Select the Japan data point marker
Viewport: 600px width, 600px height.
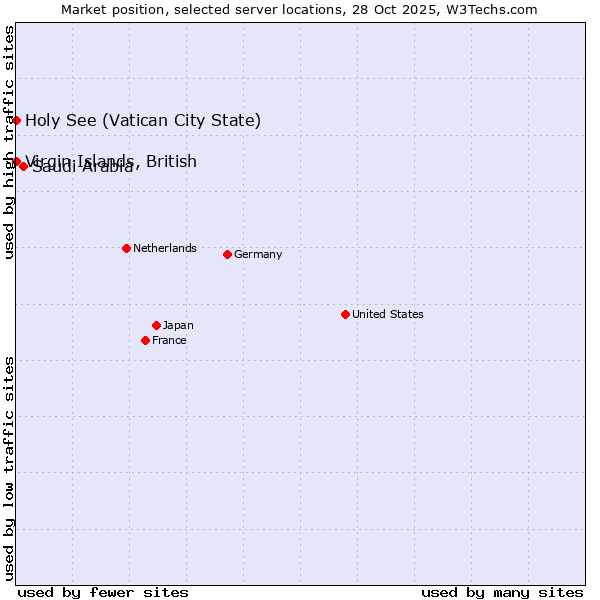click(x=156, y=325)
